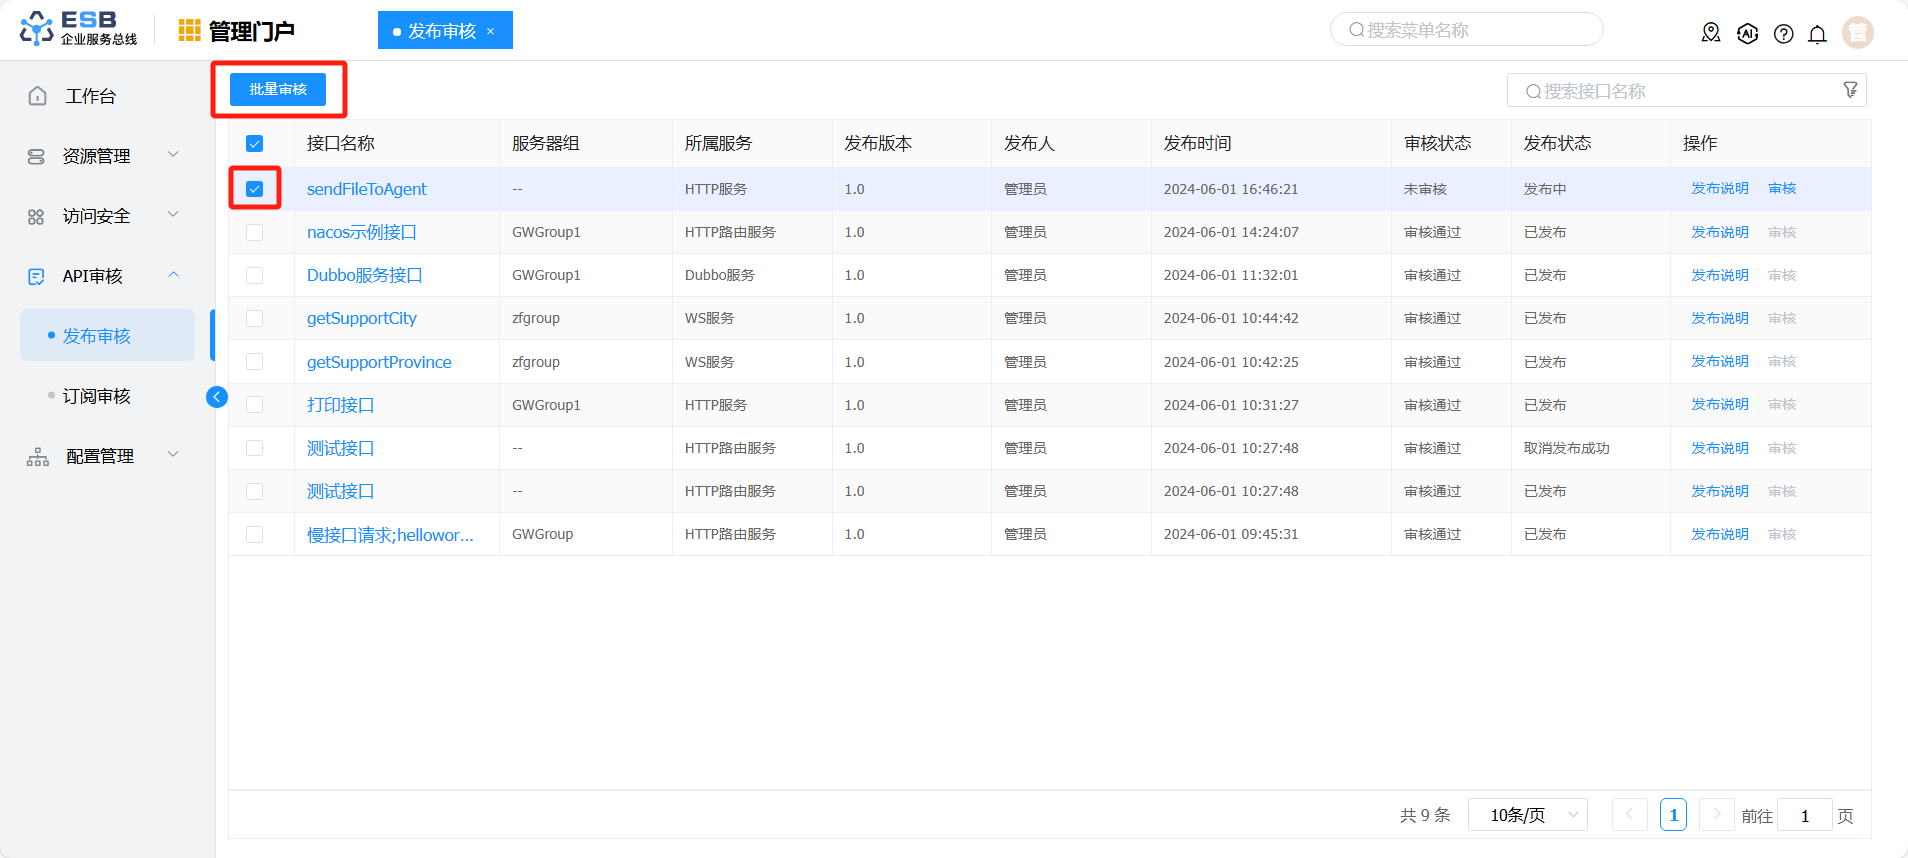The height and width of the screenshot is (858, 1908).
Task: Close the 发布审核 tab
Action: point(491,31)
